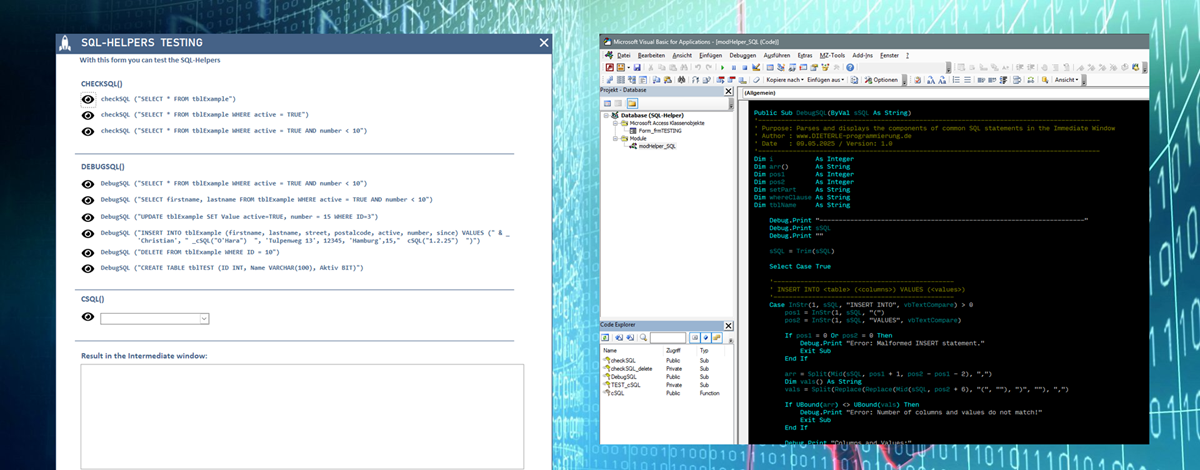The height and width of the screenshot is (470, 1200).
Task: Click the Optionen button in MZ-Tools toolbar
Action: tap(881, 80)
